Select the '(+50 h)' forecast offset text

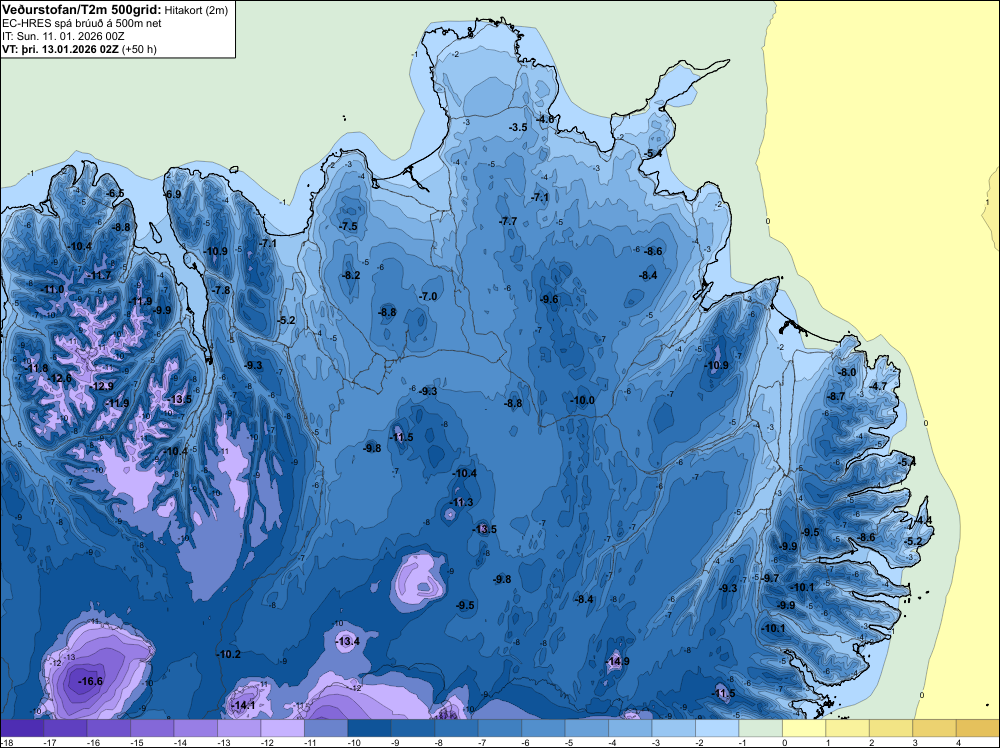click(x=139, y=49)
